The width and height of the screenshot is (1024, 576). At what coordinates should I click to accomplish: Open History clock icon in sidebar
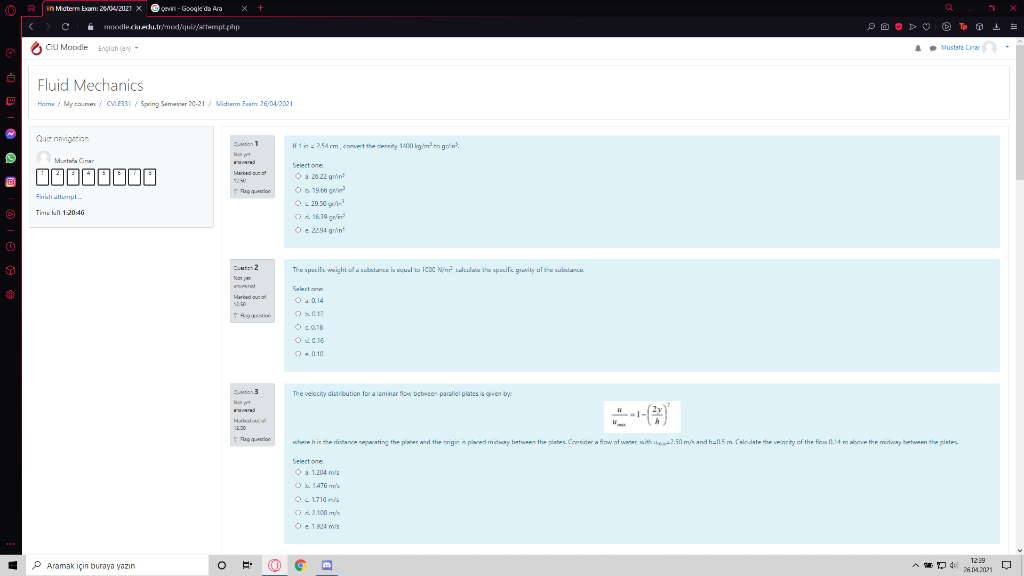coord(10,247)
